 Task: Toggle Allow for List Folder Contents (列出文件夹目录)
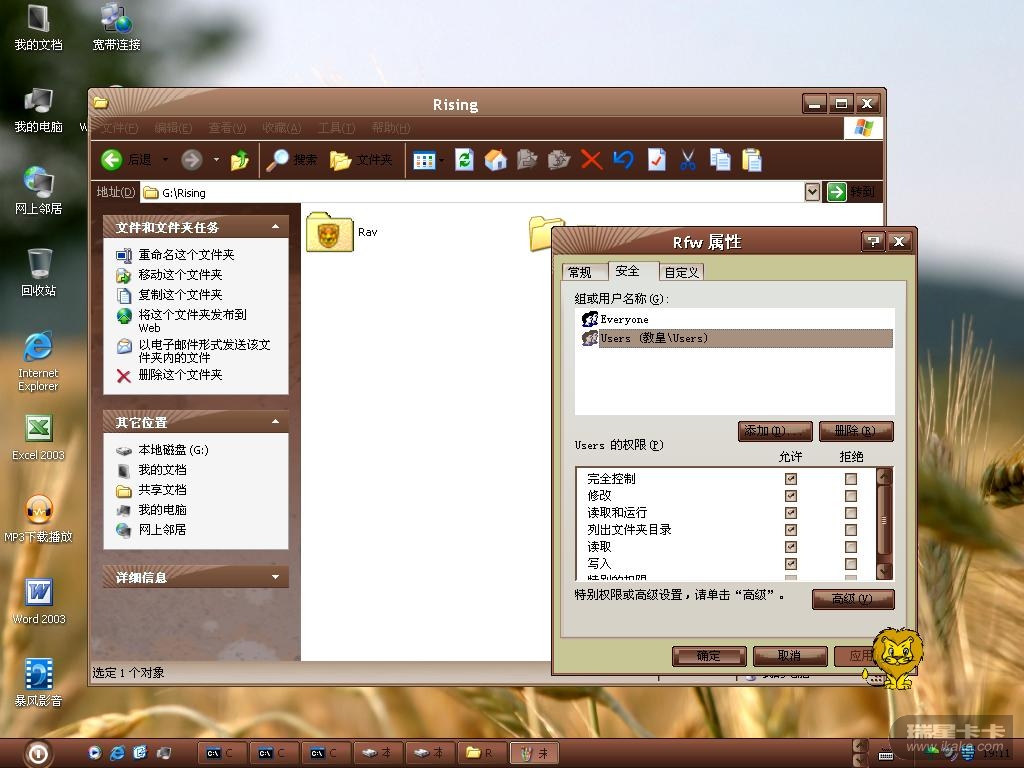[x=790, y=530]
